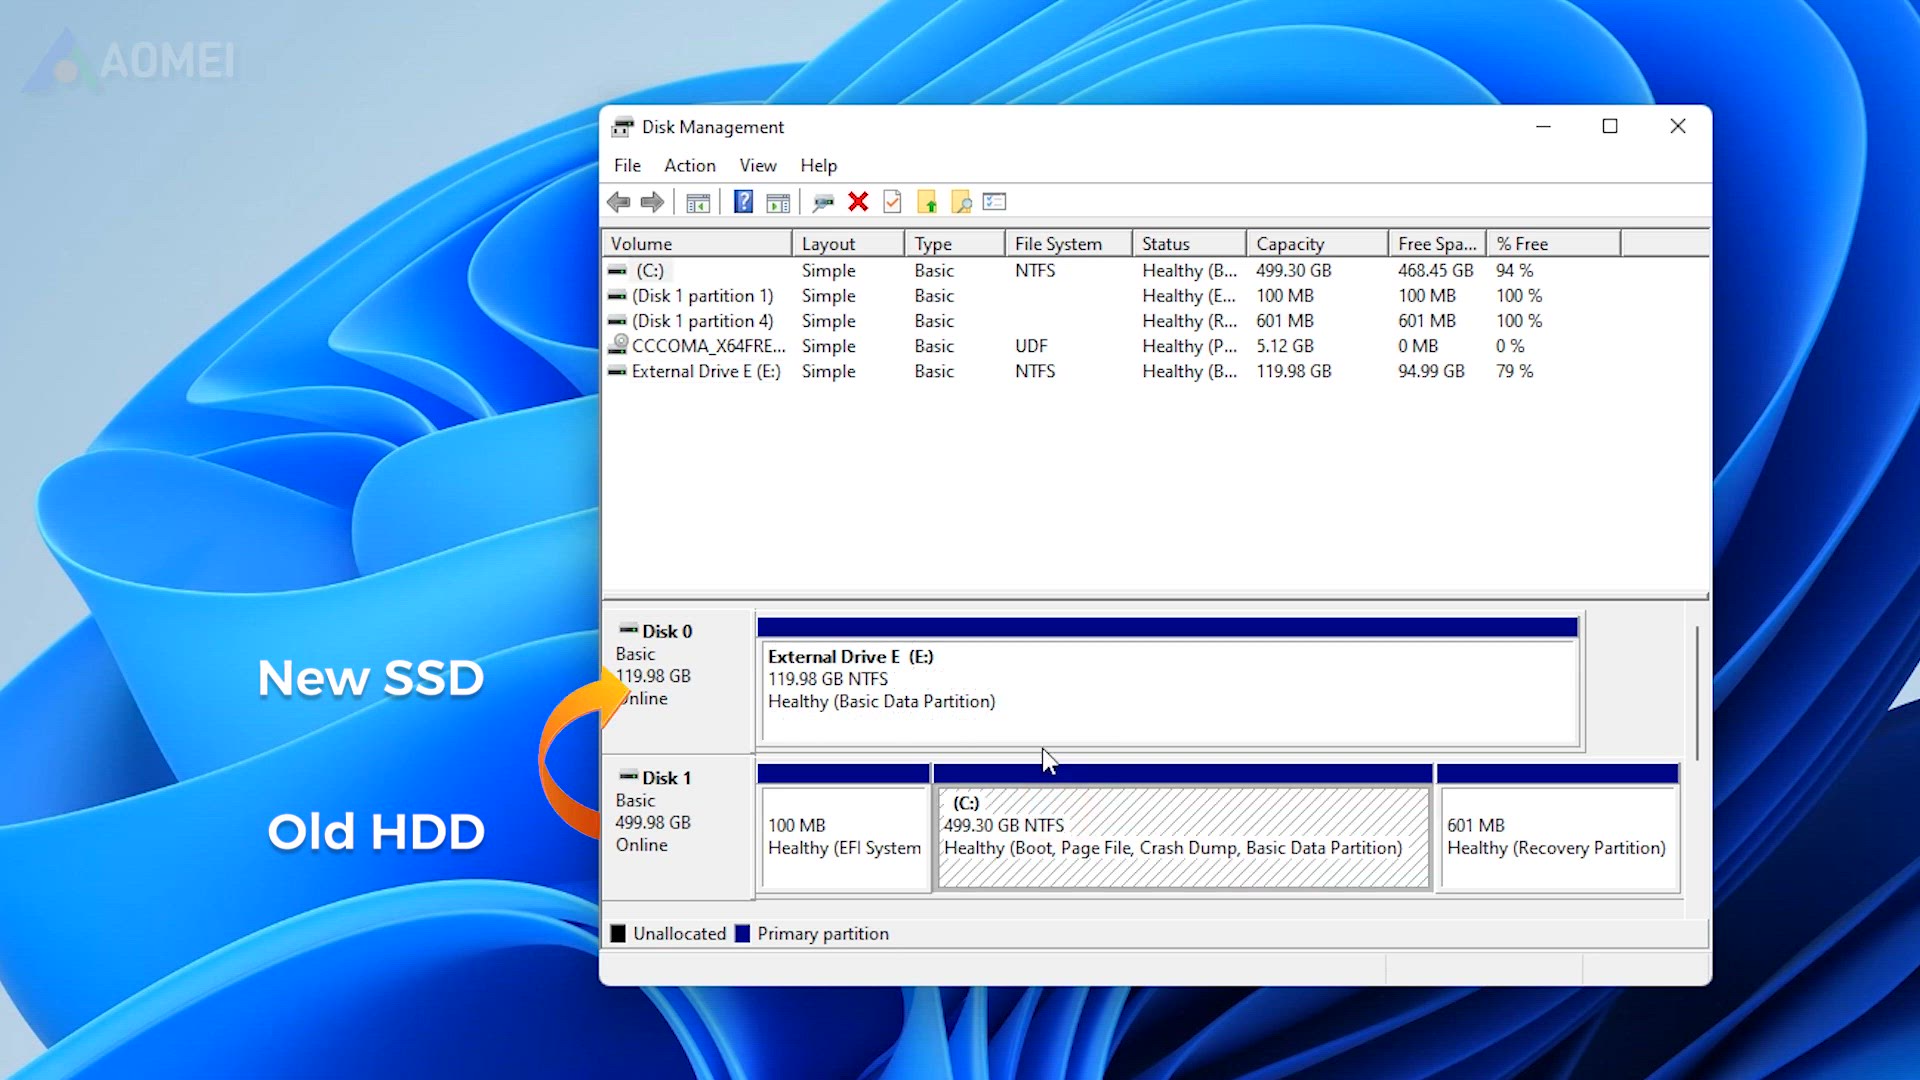Open the Help menu

click(818, 166)
